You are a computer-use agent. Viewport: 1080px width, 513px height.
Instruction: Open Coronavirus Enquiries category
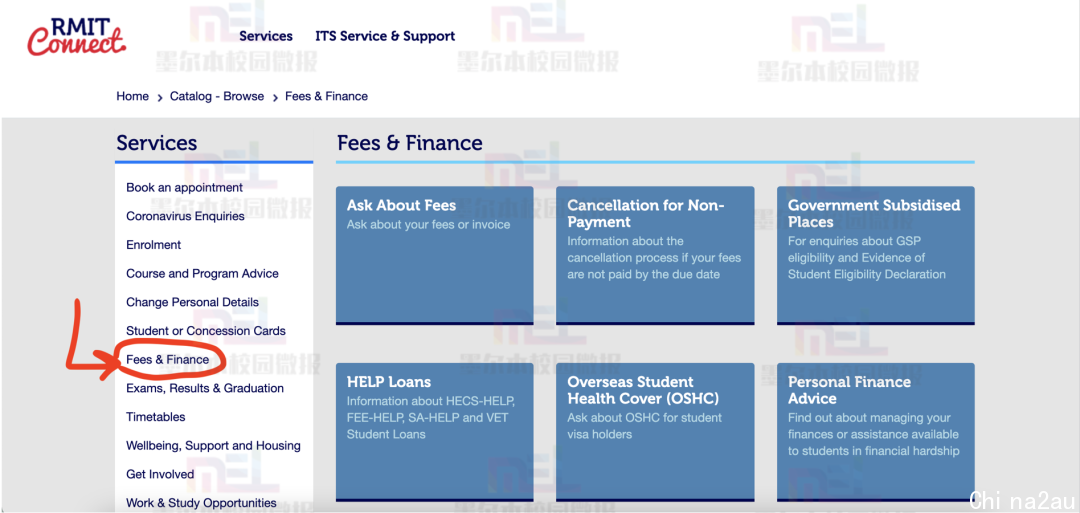(x=185, y=216)
